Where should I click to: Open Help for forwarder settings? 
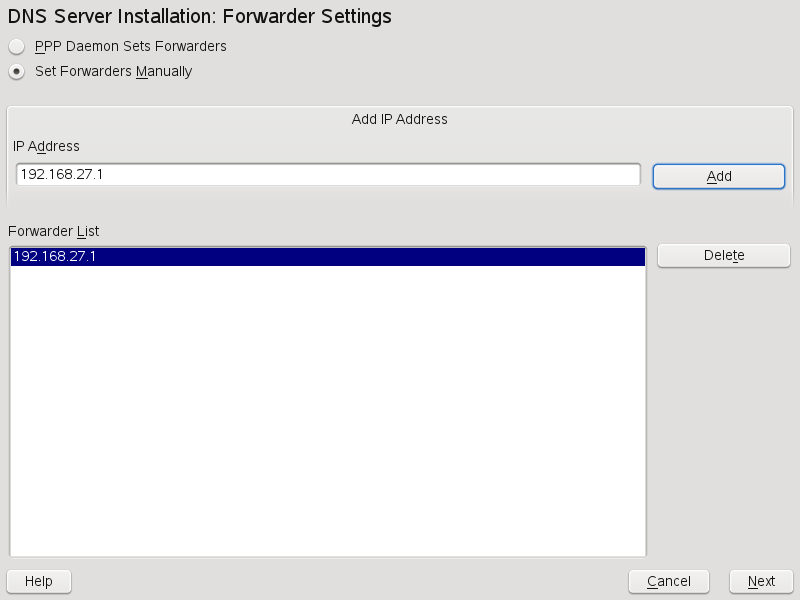[x=39, y=581]
